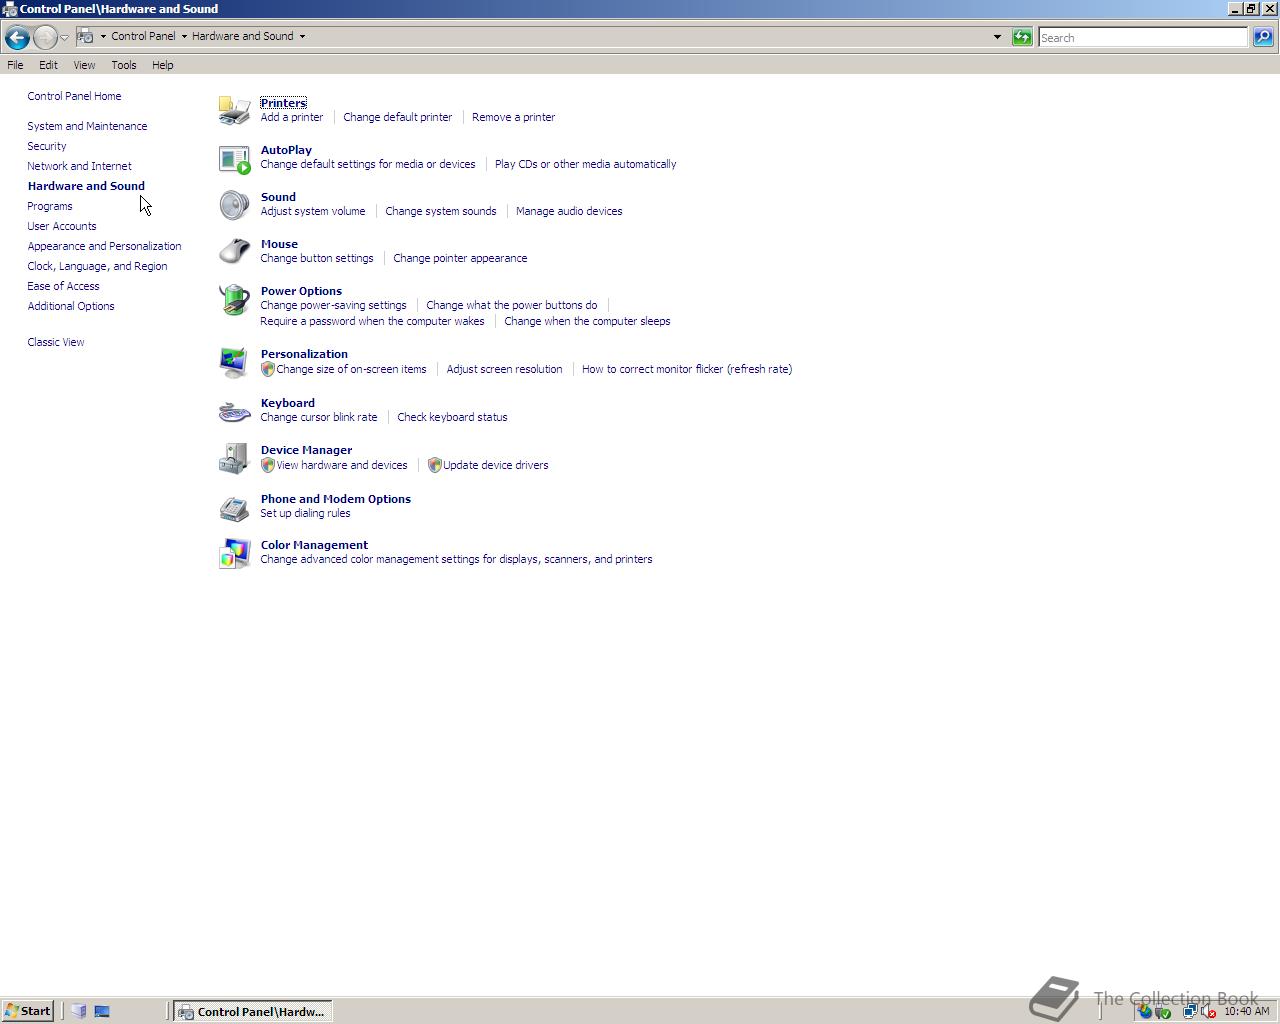1280x1024 pixels.
Task: Open Appearance and Personalization
Action: 104,246
